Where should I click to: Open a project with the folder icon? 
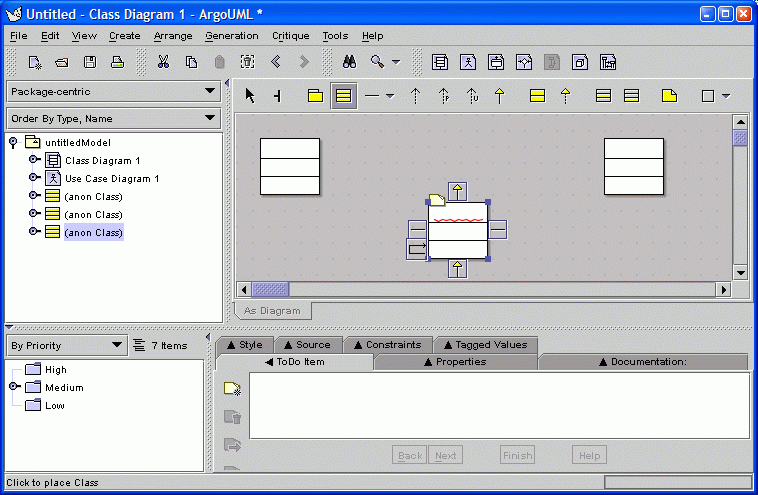[x=62, y=62]
